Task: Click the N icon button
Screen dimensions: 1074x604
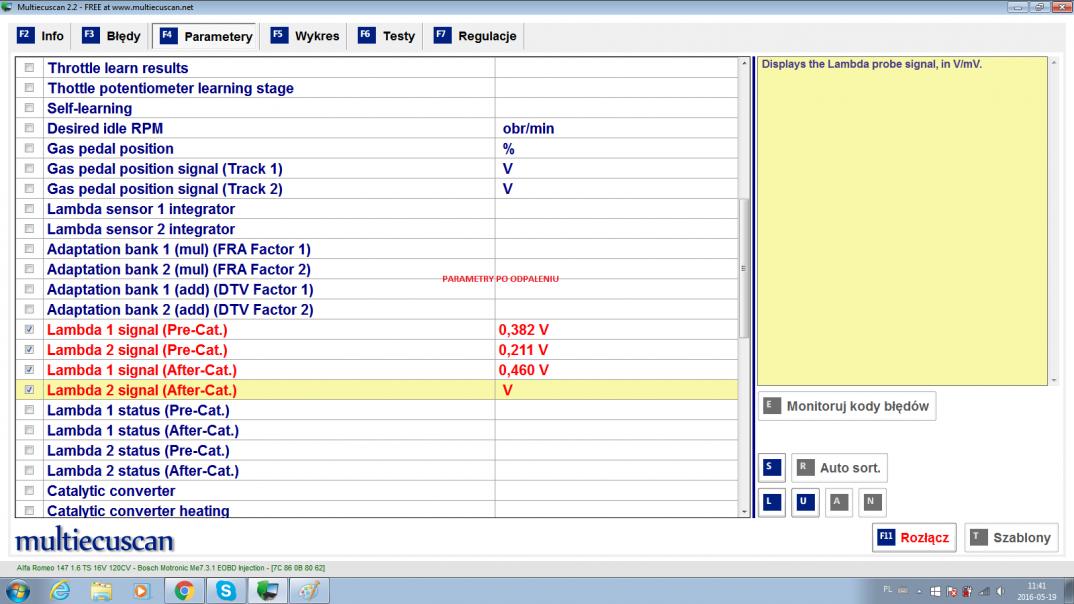Action: tap(872, 502)
